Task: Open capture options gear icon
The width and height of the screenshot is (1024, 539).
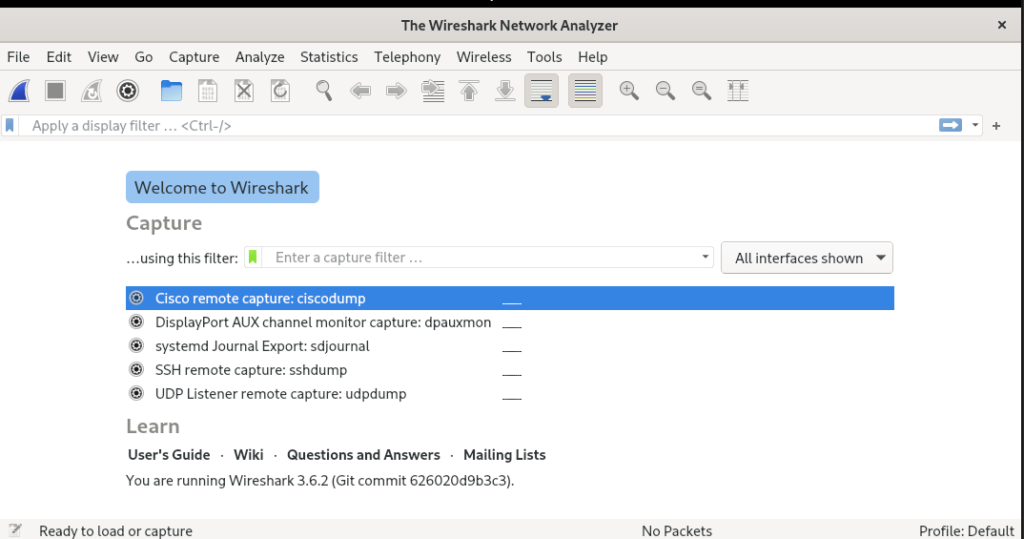Action: [128, 91]
